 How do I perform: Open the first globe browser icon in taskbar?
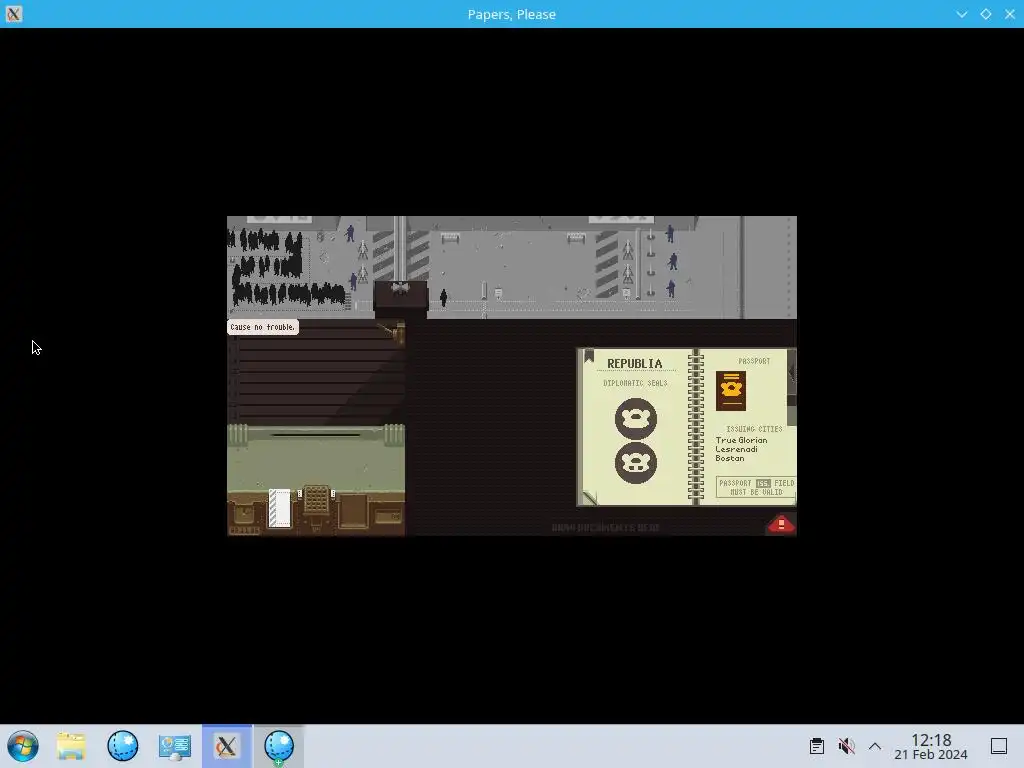click(x=123, y=746)
